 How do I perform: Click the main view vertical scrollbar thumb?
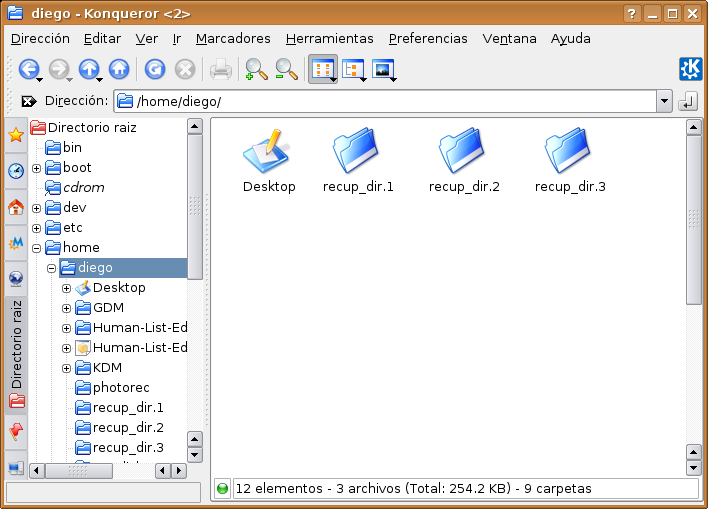(x=694, y=219)
